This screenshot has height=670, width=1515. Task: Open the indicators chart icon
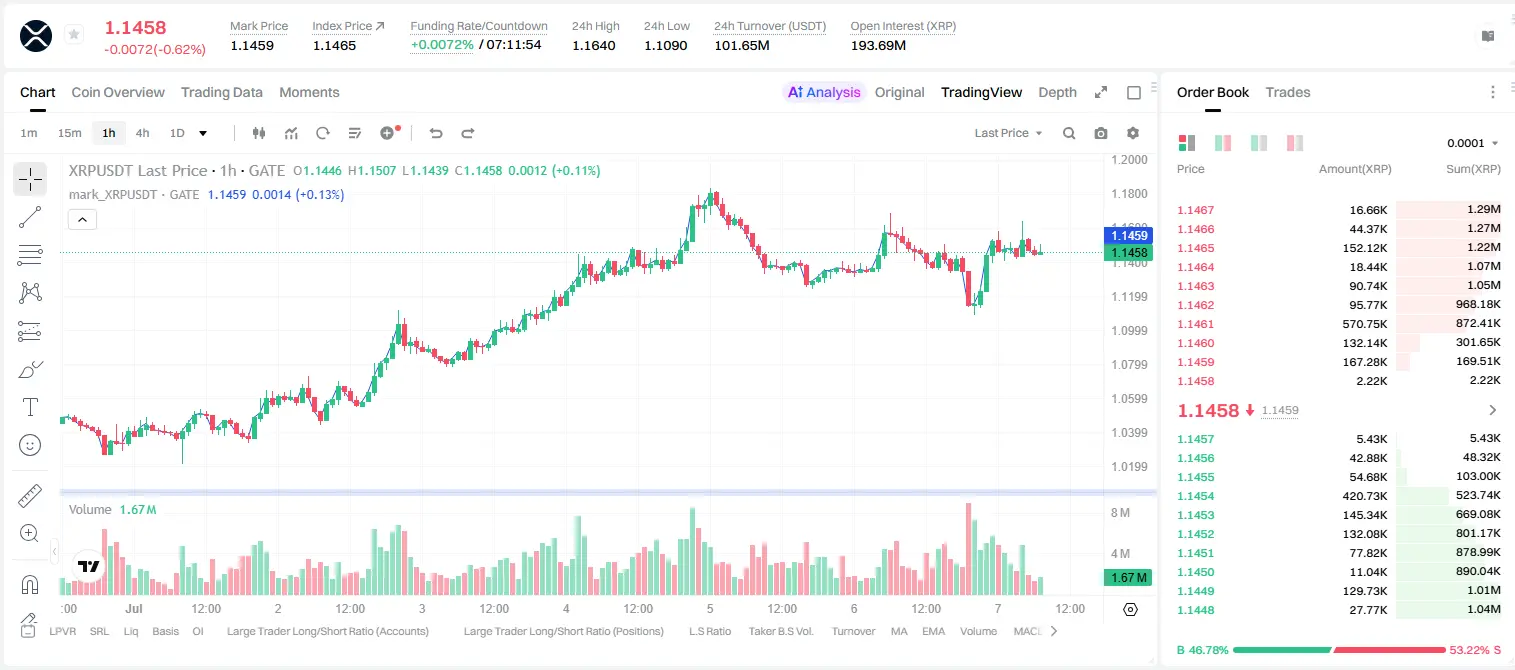pyautogui.click(x=291, y=133)
